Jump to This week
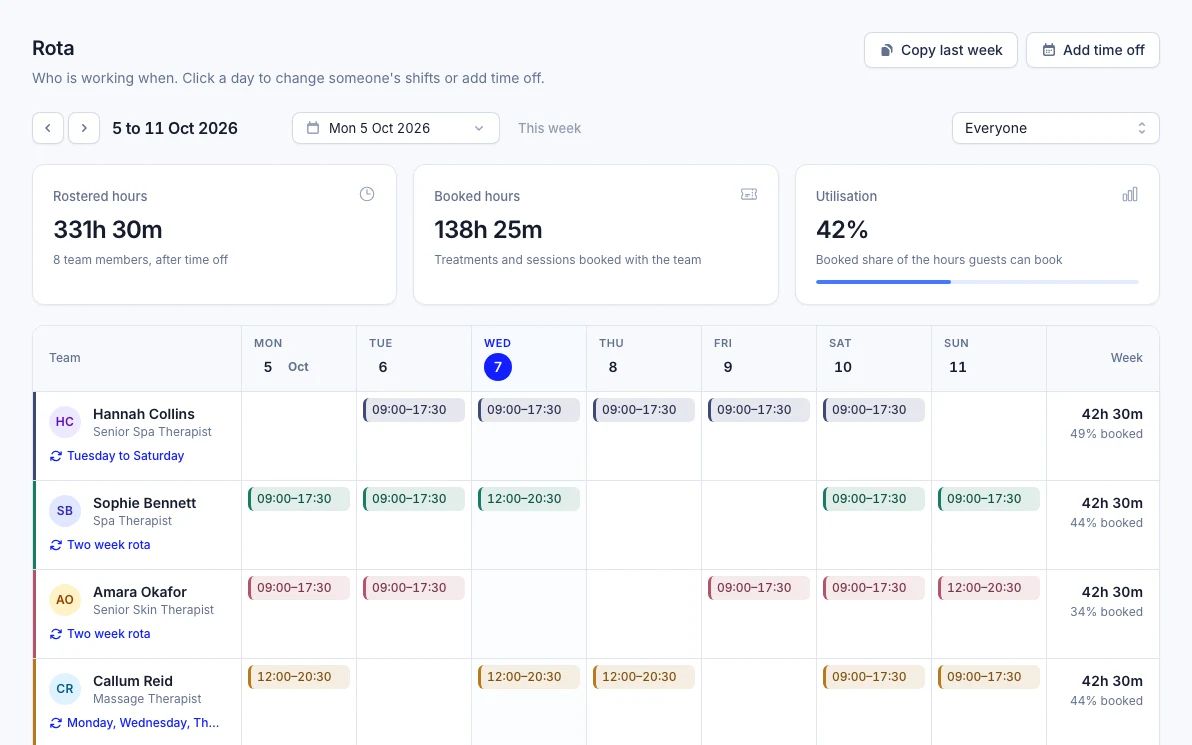 (550, 128)
